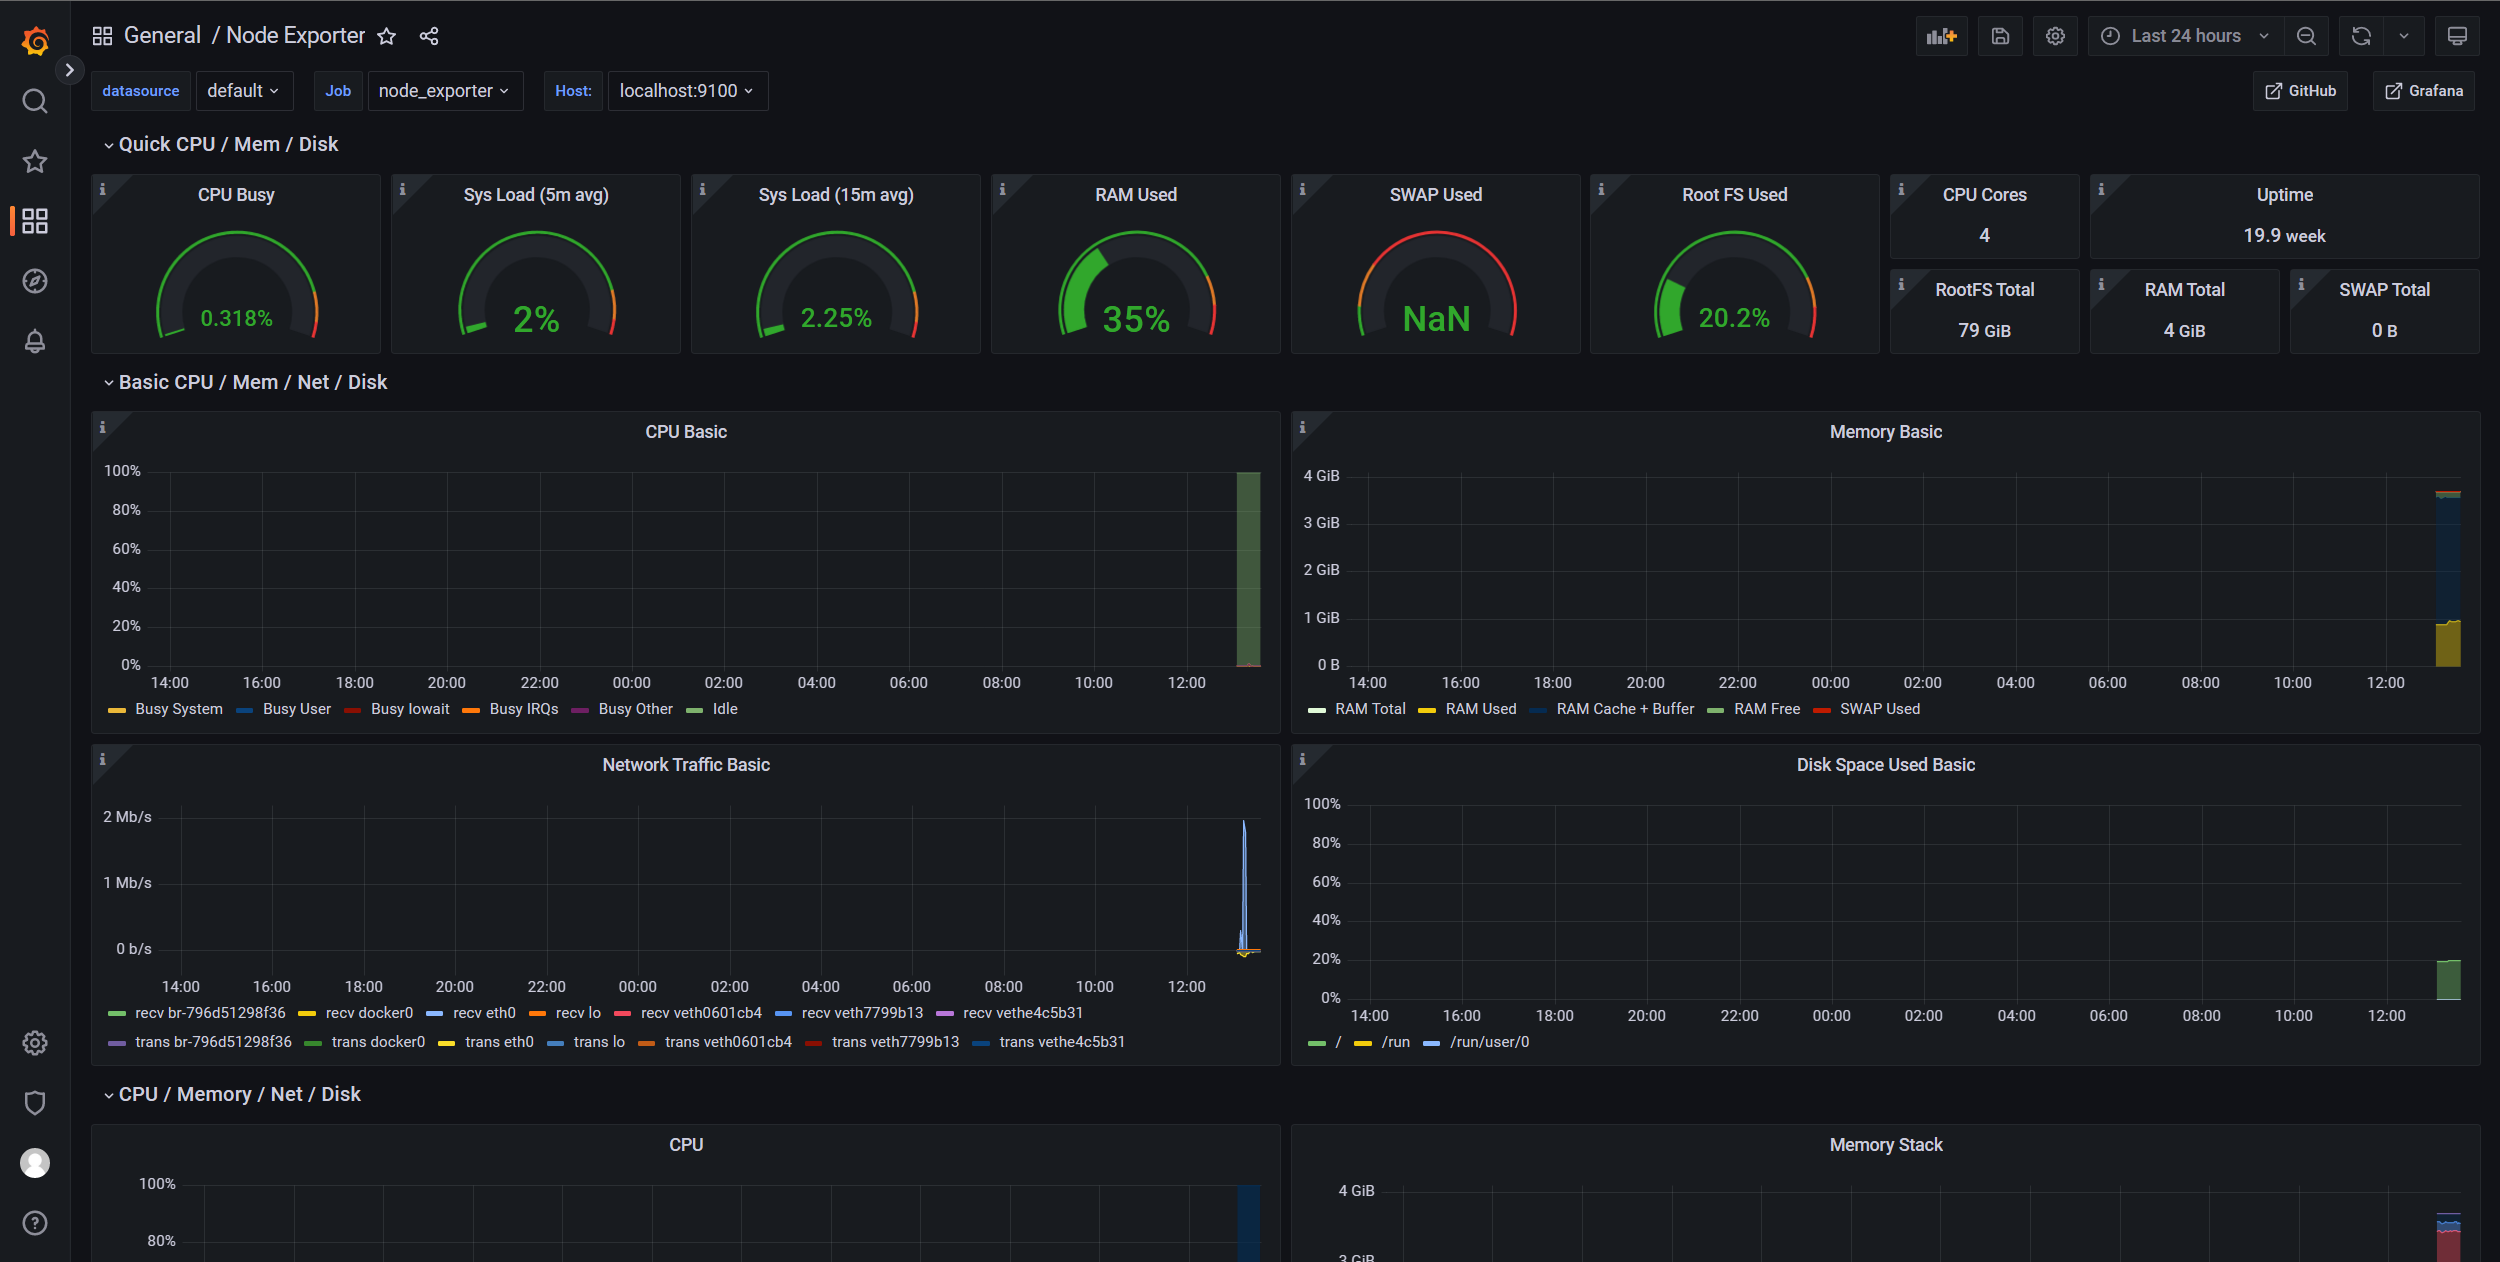Show info for the Uptime panel

pos(2101,189)
